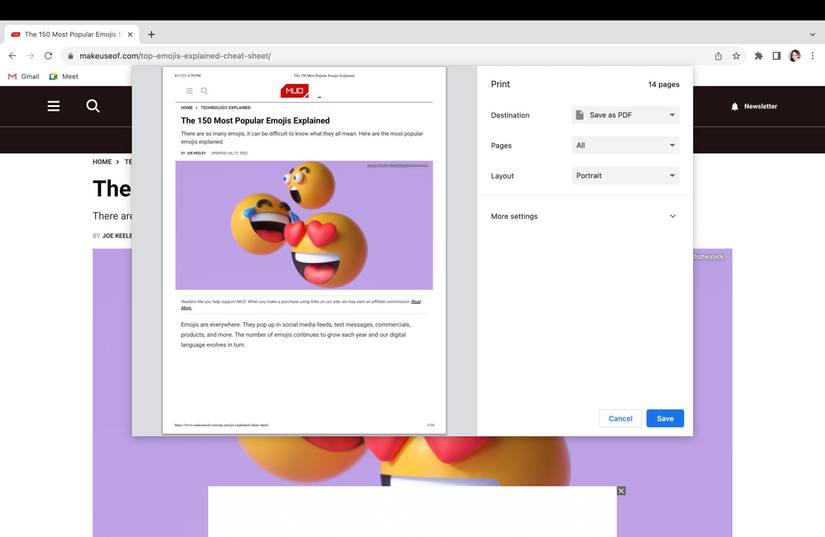This screenshot has width=825, height=537.
Task: Click the Newsletter bell icon
Action: [735, 106]
